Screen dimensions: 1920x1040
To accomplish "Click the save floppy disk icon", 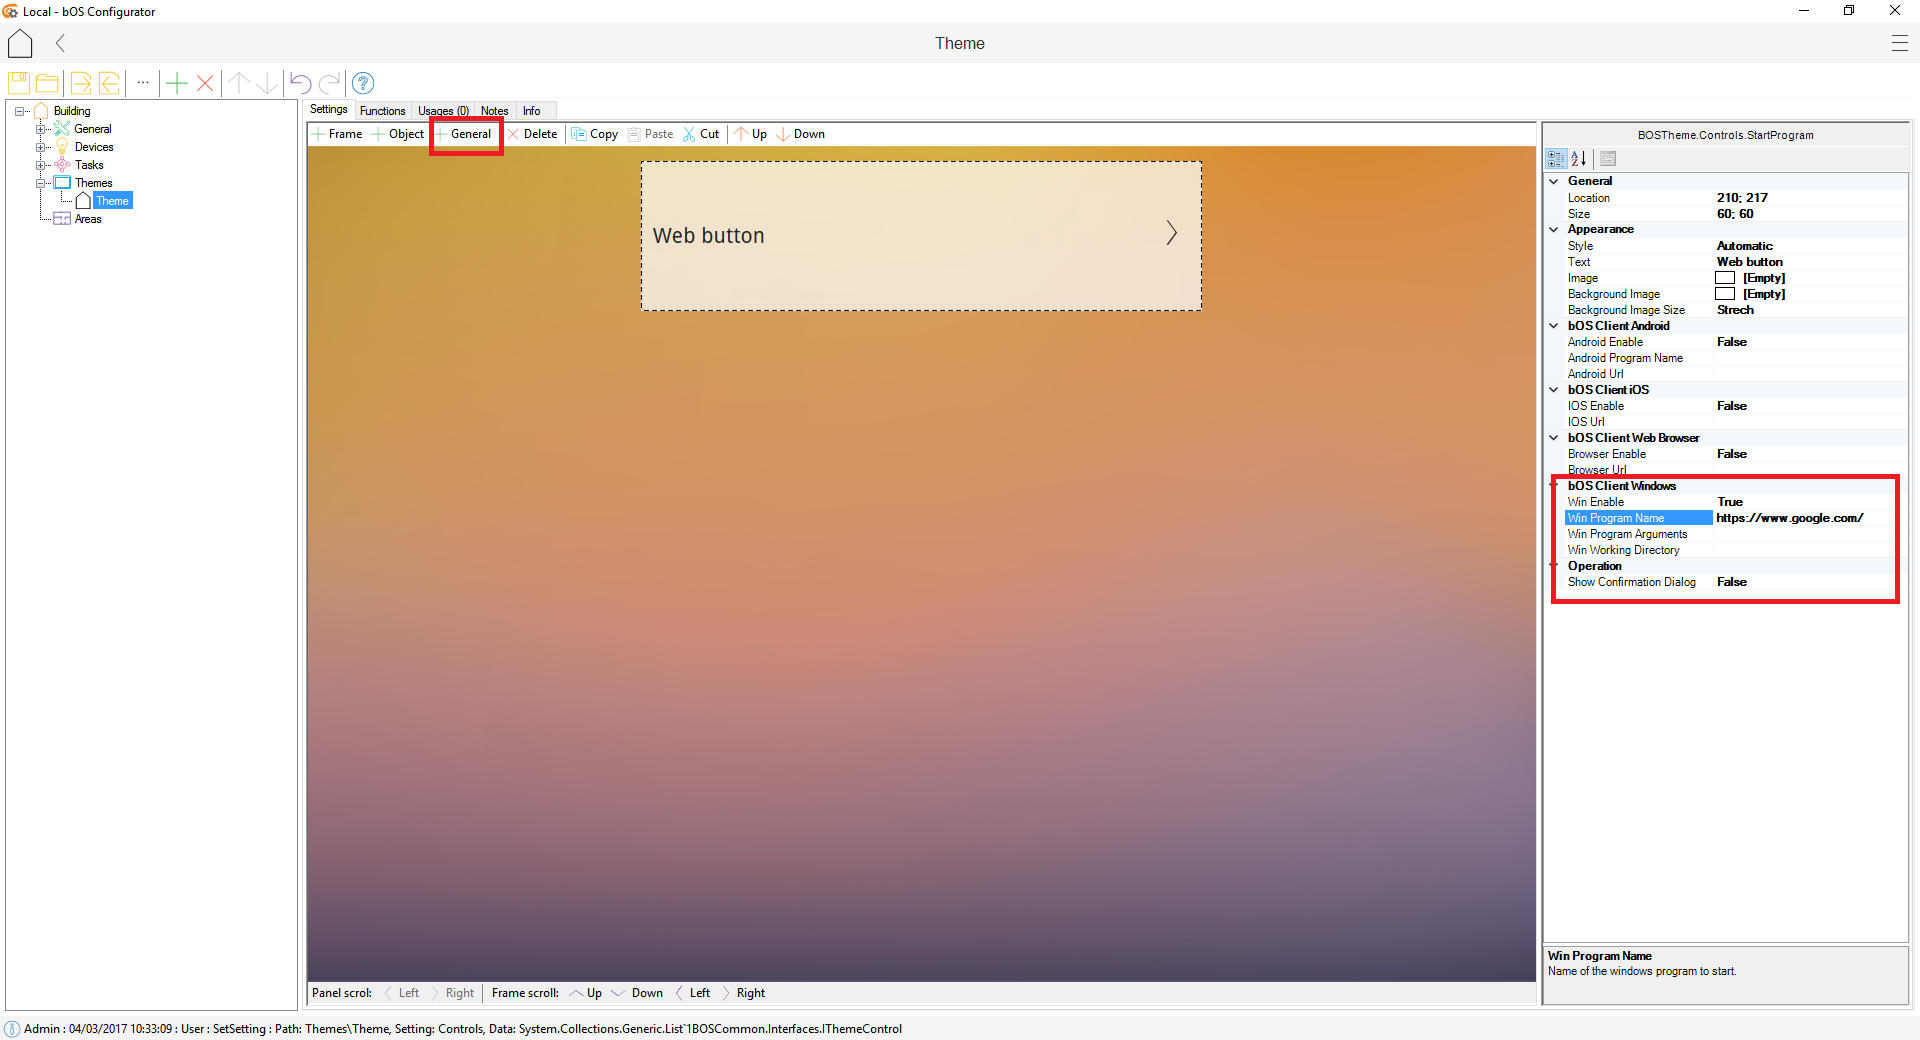I will pos(18,83).
